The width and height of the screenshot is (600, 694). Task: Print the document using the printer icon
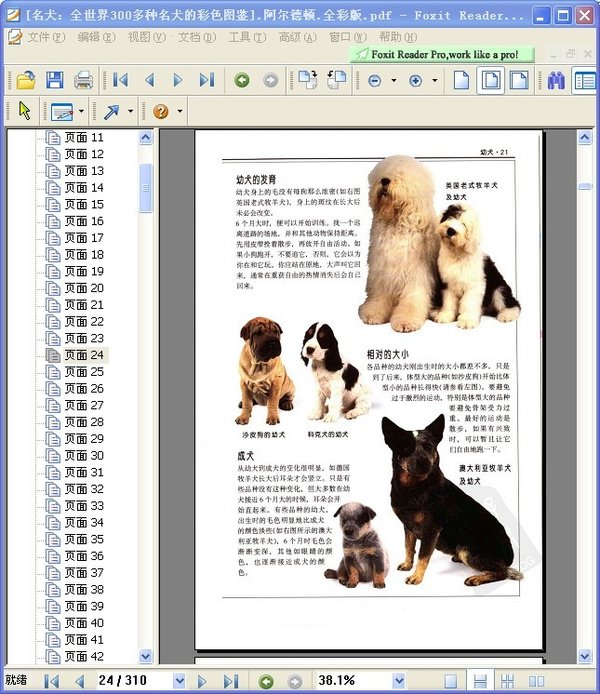pos(83,80)
